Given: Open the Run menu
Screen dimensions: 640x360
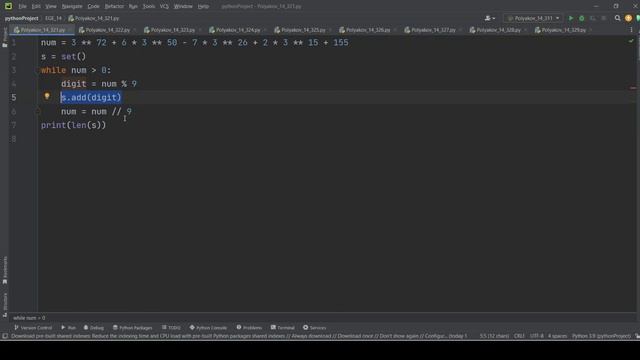Looking at the screenshot, I should pos(133,7).
